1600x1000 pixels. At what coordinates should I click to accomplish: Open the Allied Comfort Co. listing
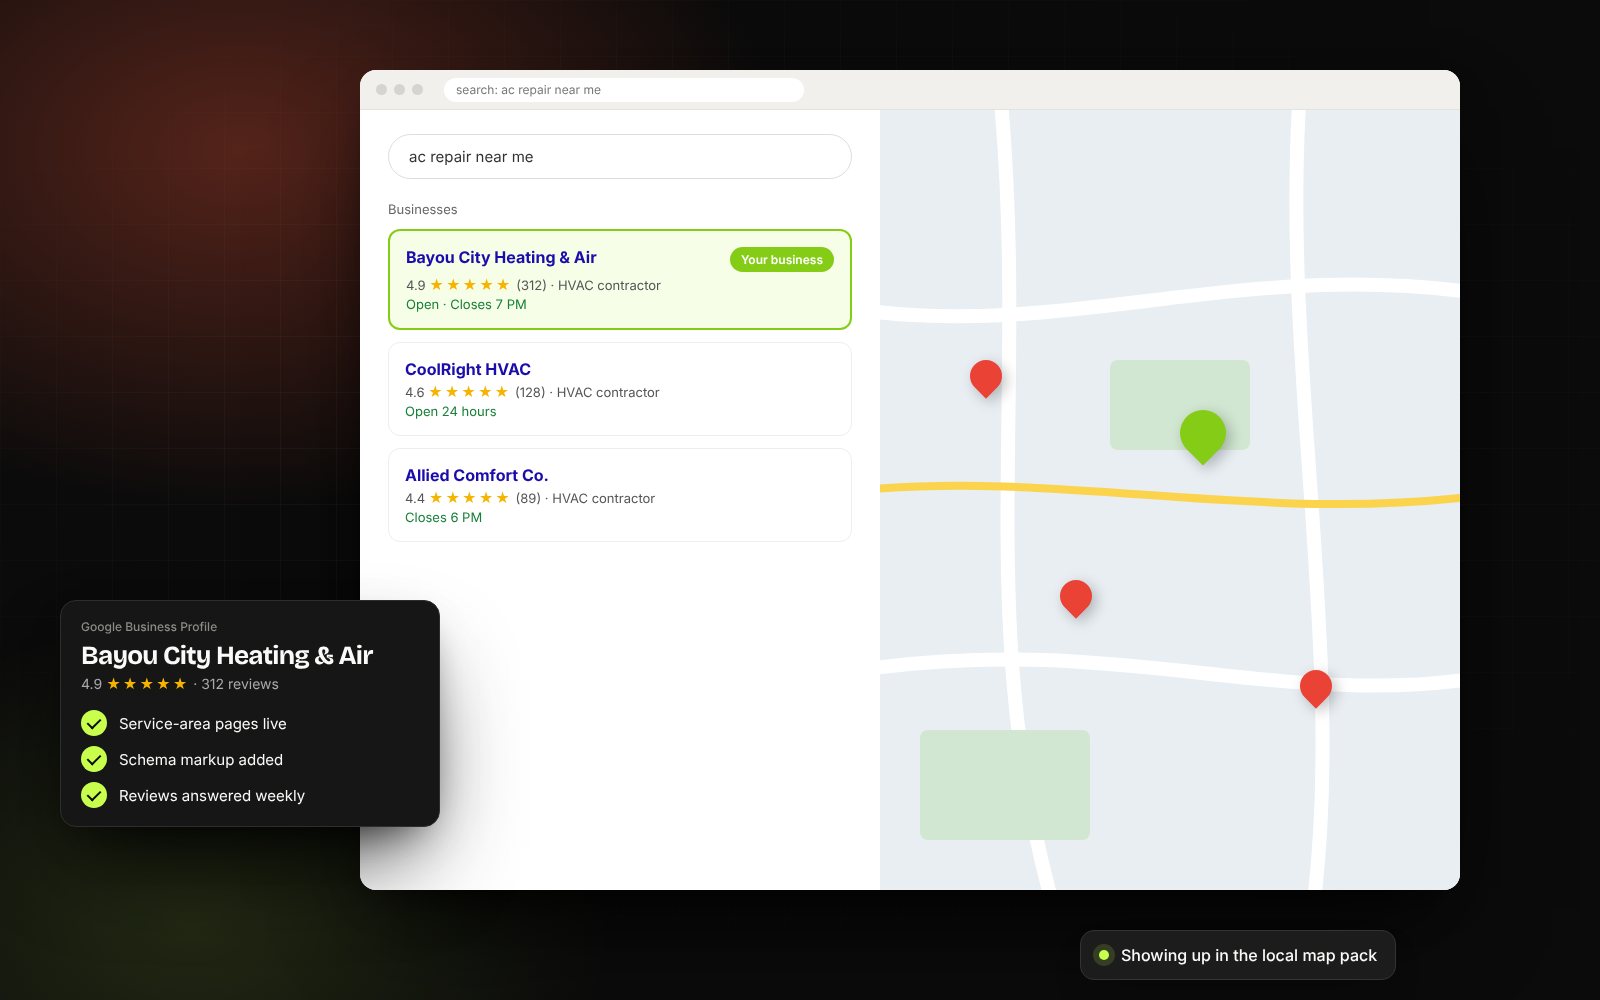click(x=620, y=495)
